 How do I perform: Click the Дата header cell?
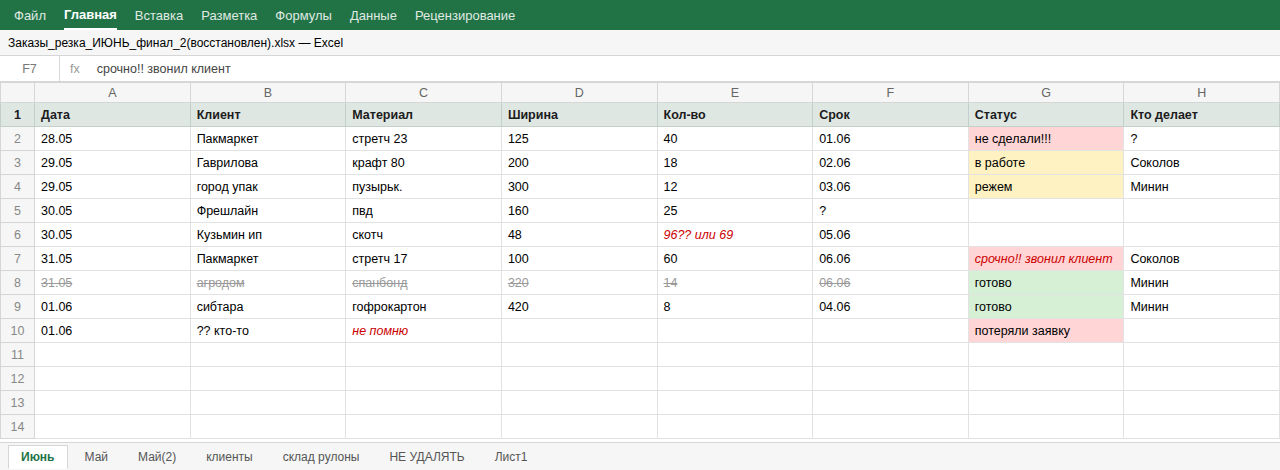(112, 115)
